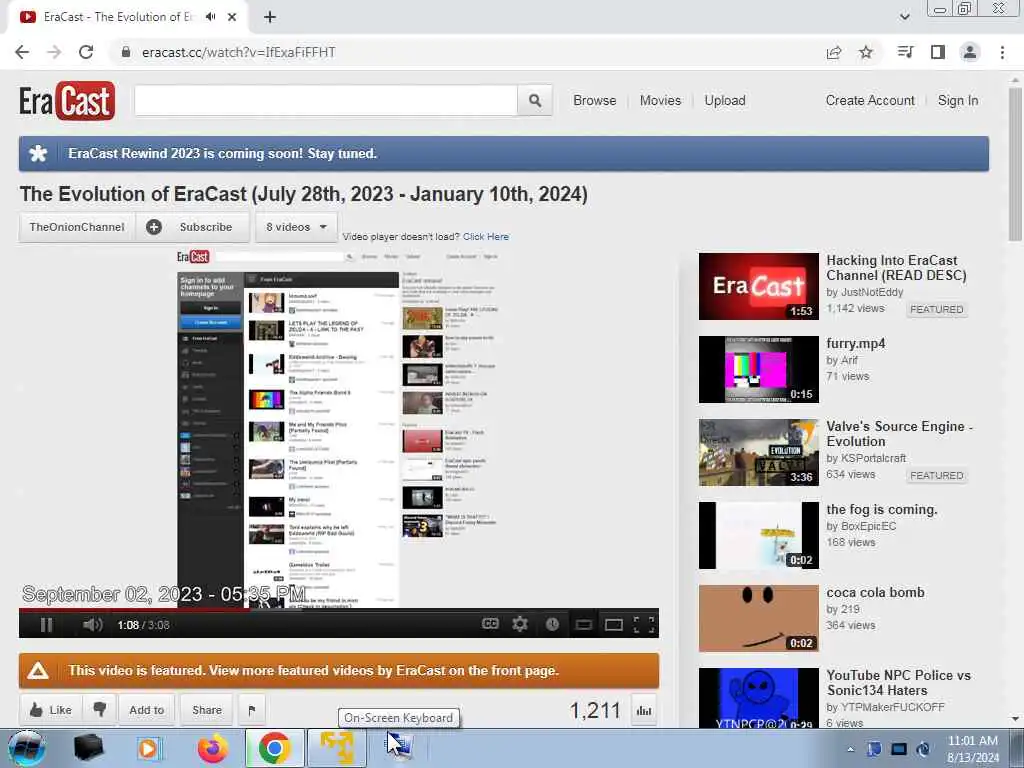Switch player to large theater mode
Viewport: 1024px width, 768px height.
point(613,625)
